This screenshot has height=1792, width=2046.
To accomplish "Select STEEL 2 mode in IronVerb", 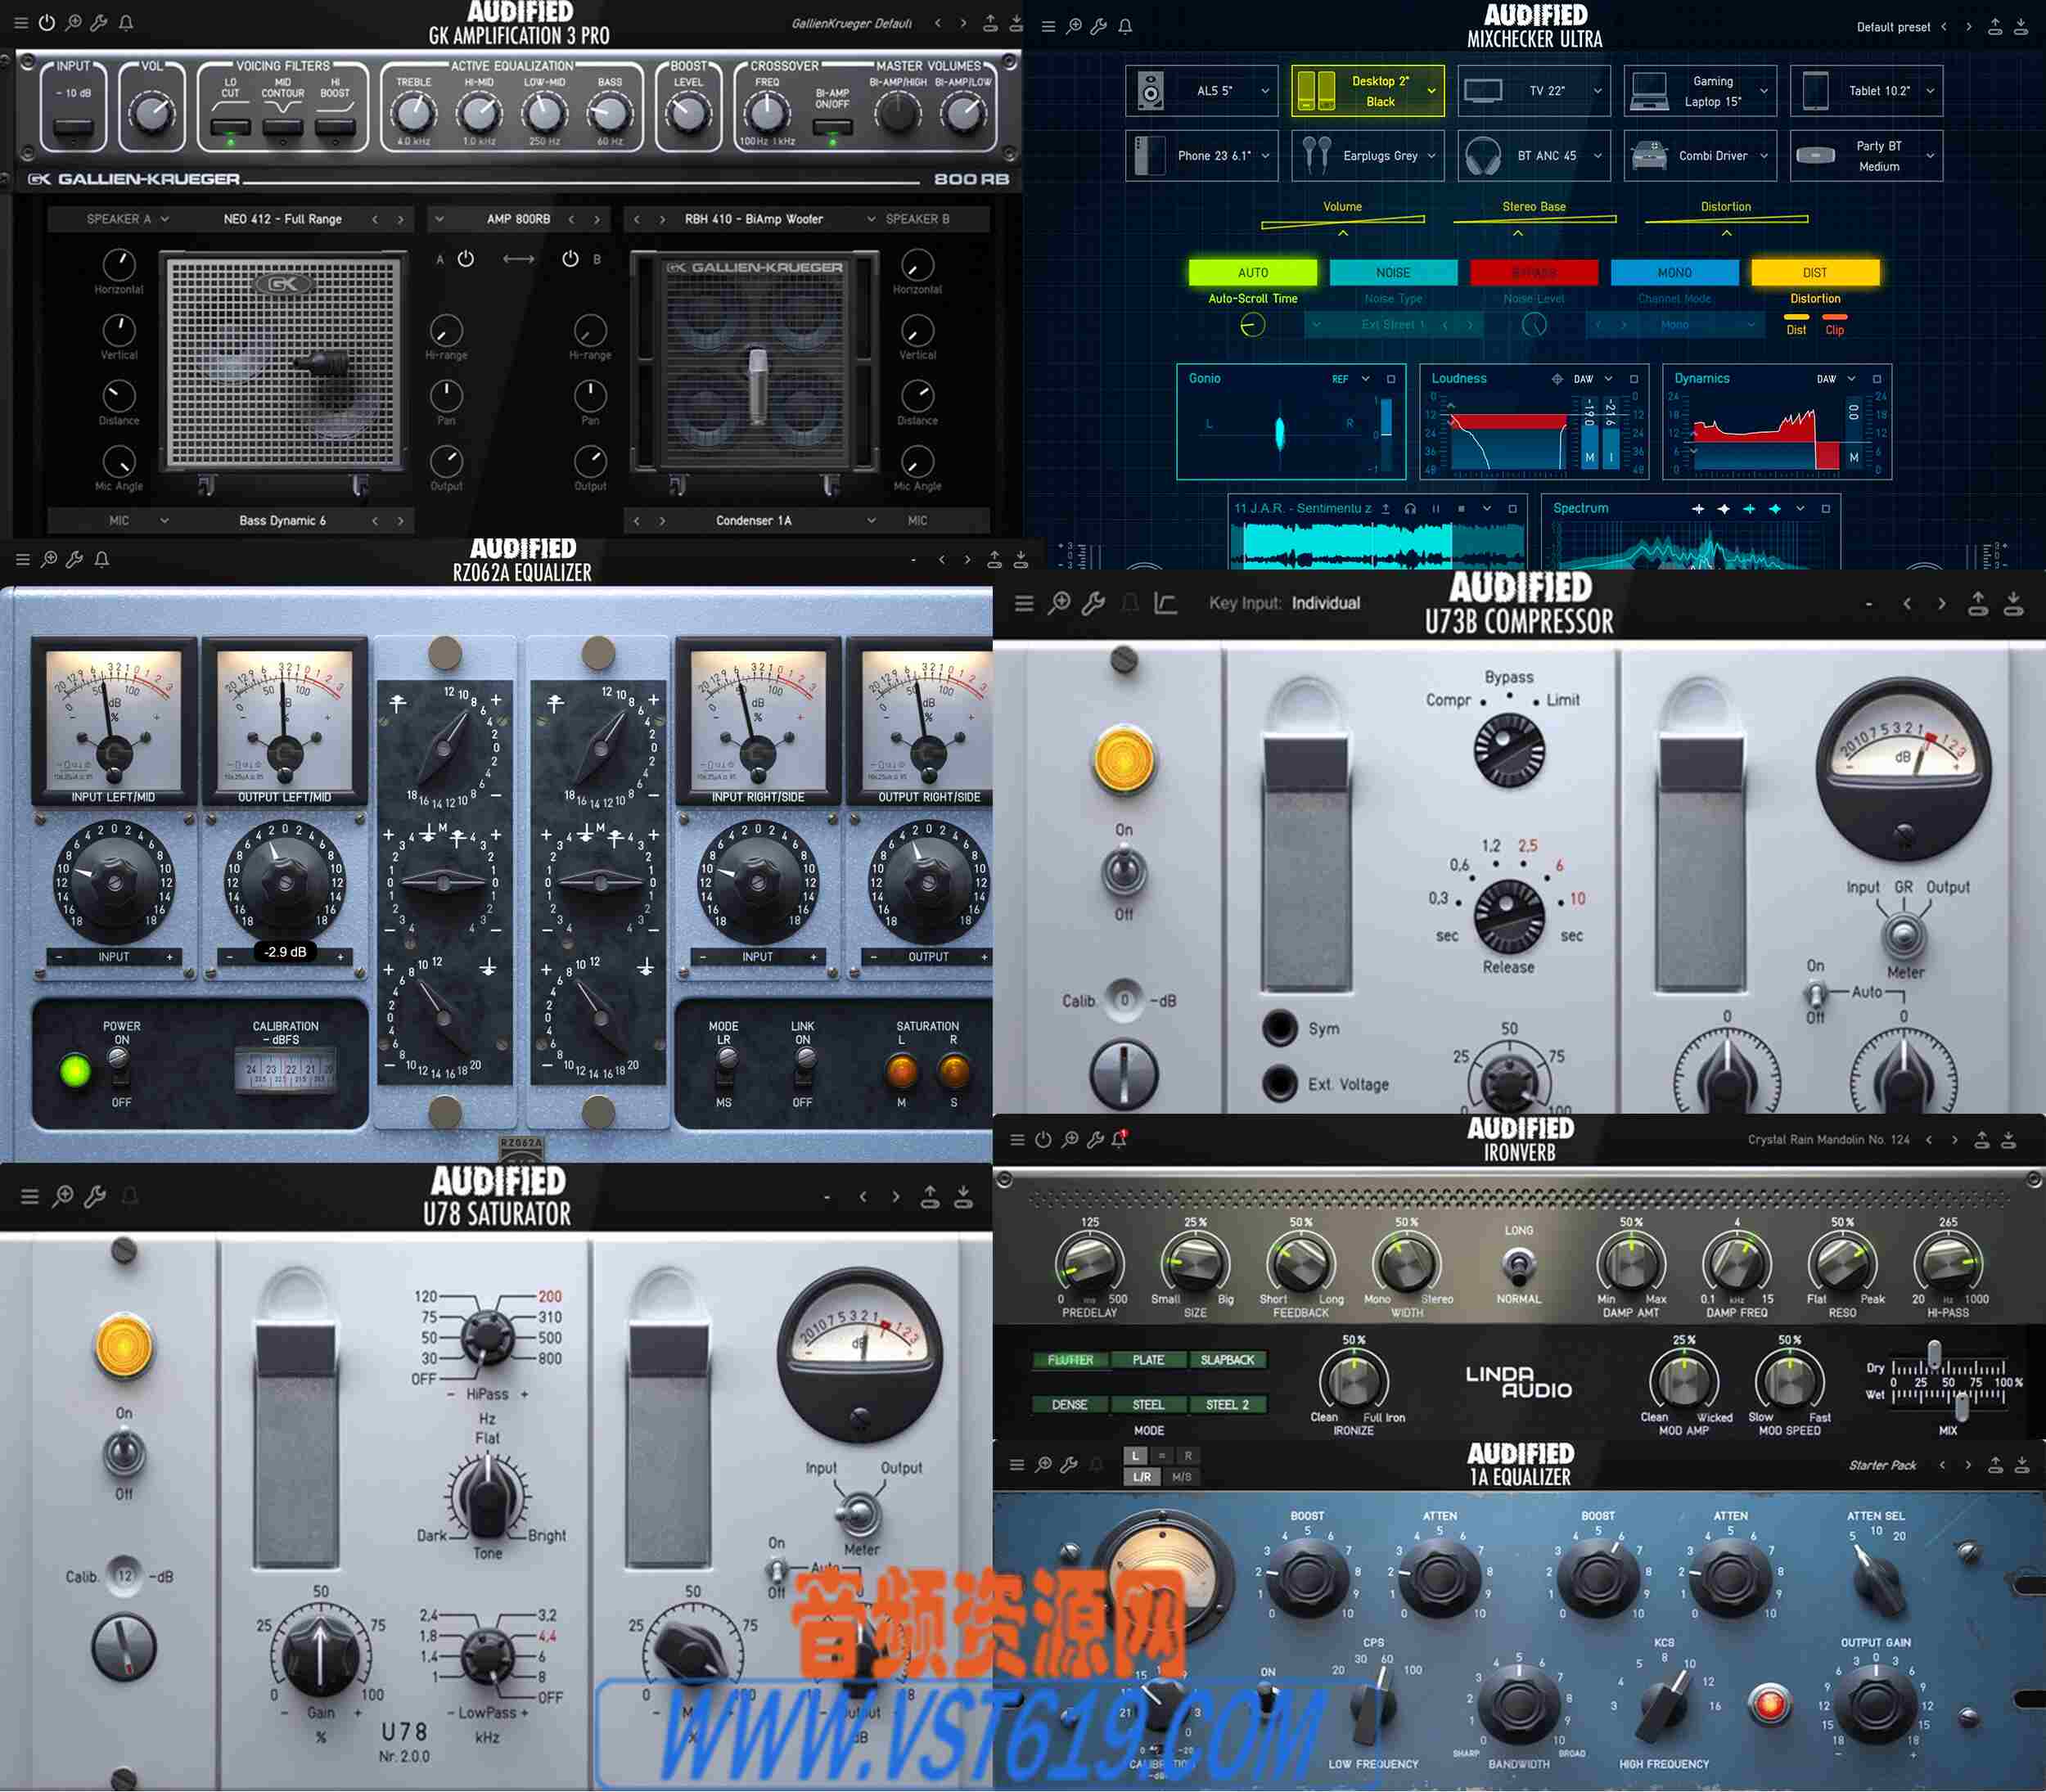I will coord(1227,1404).
